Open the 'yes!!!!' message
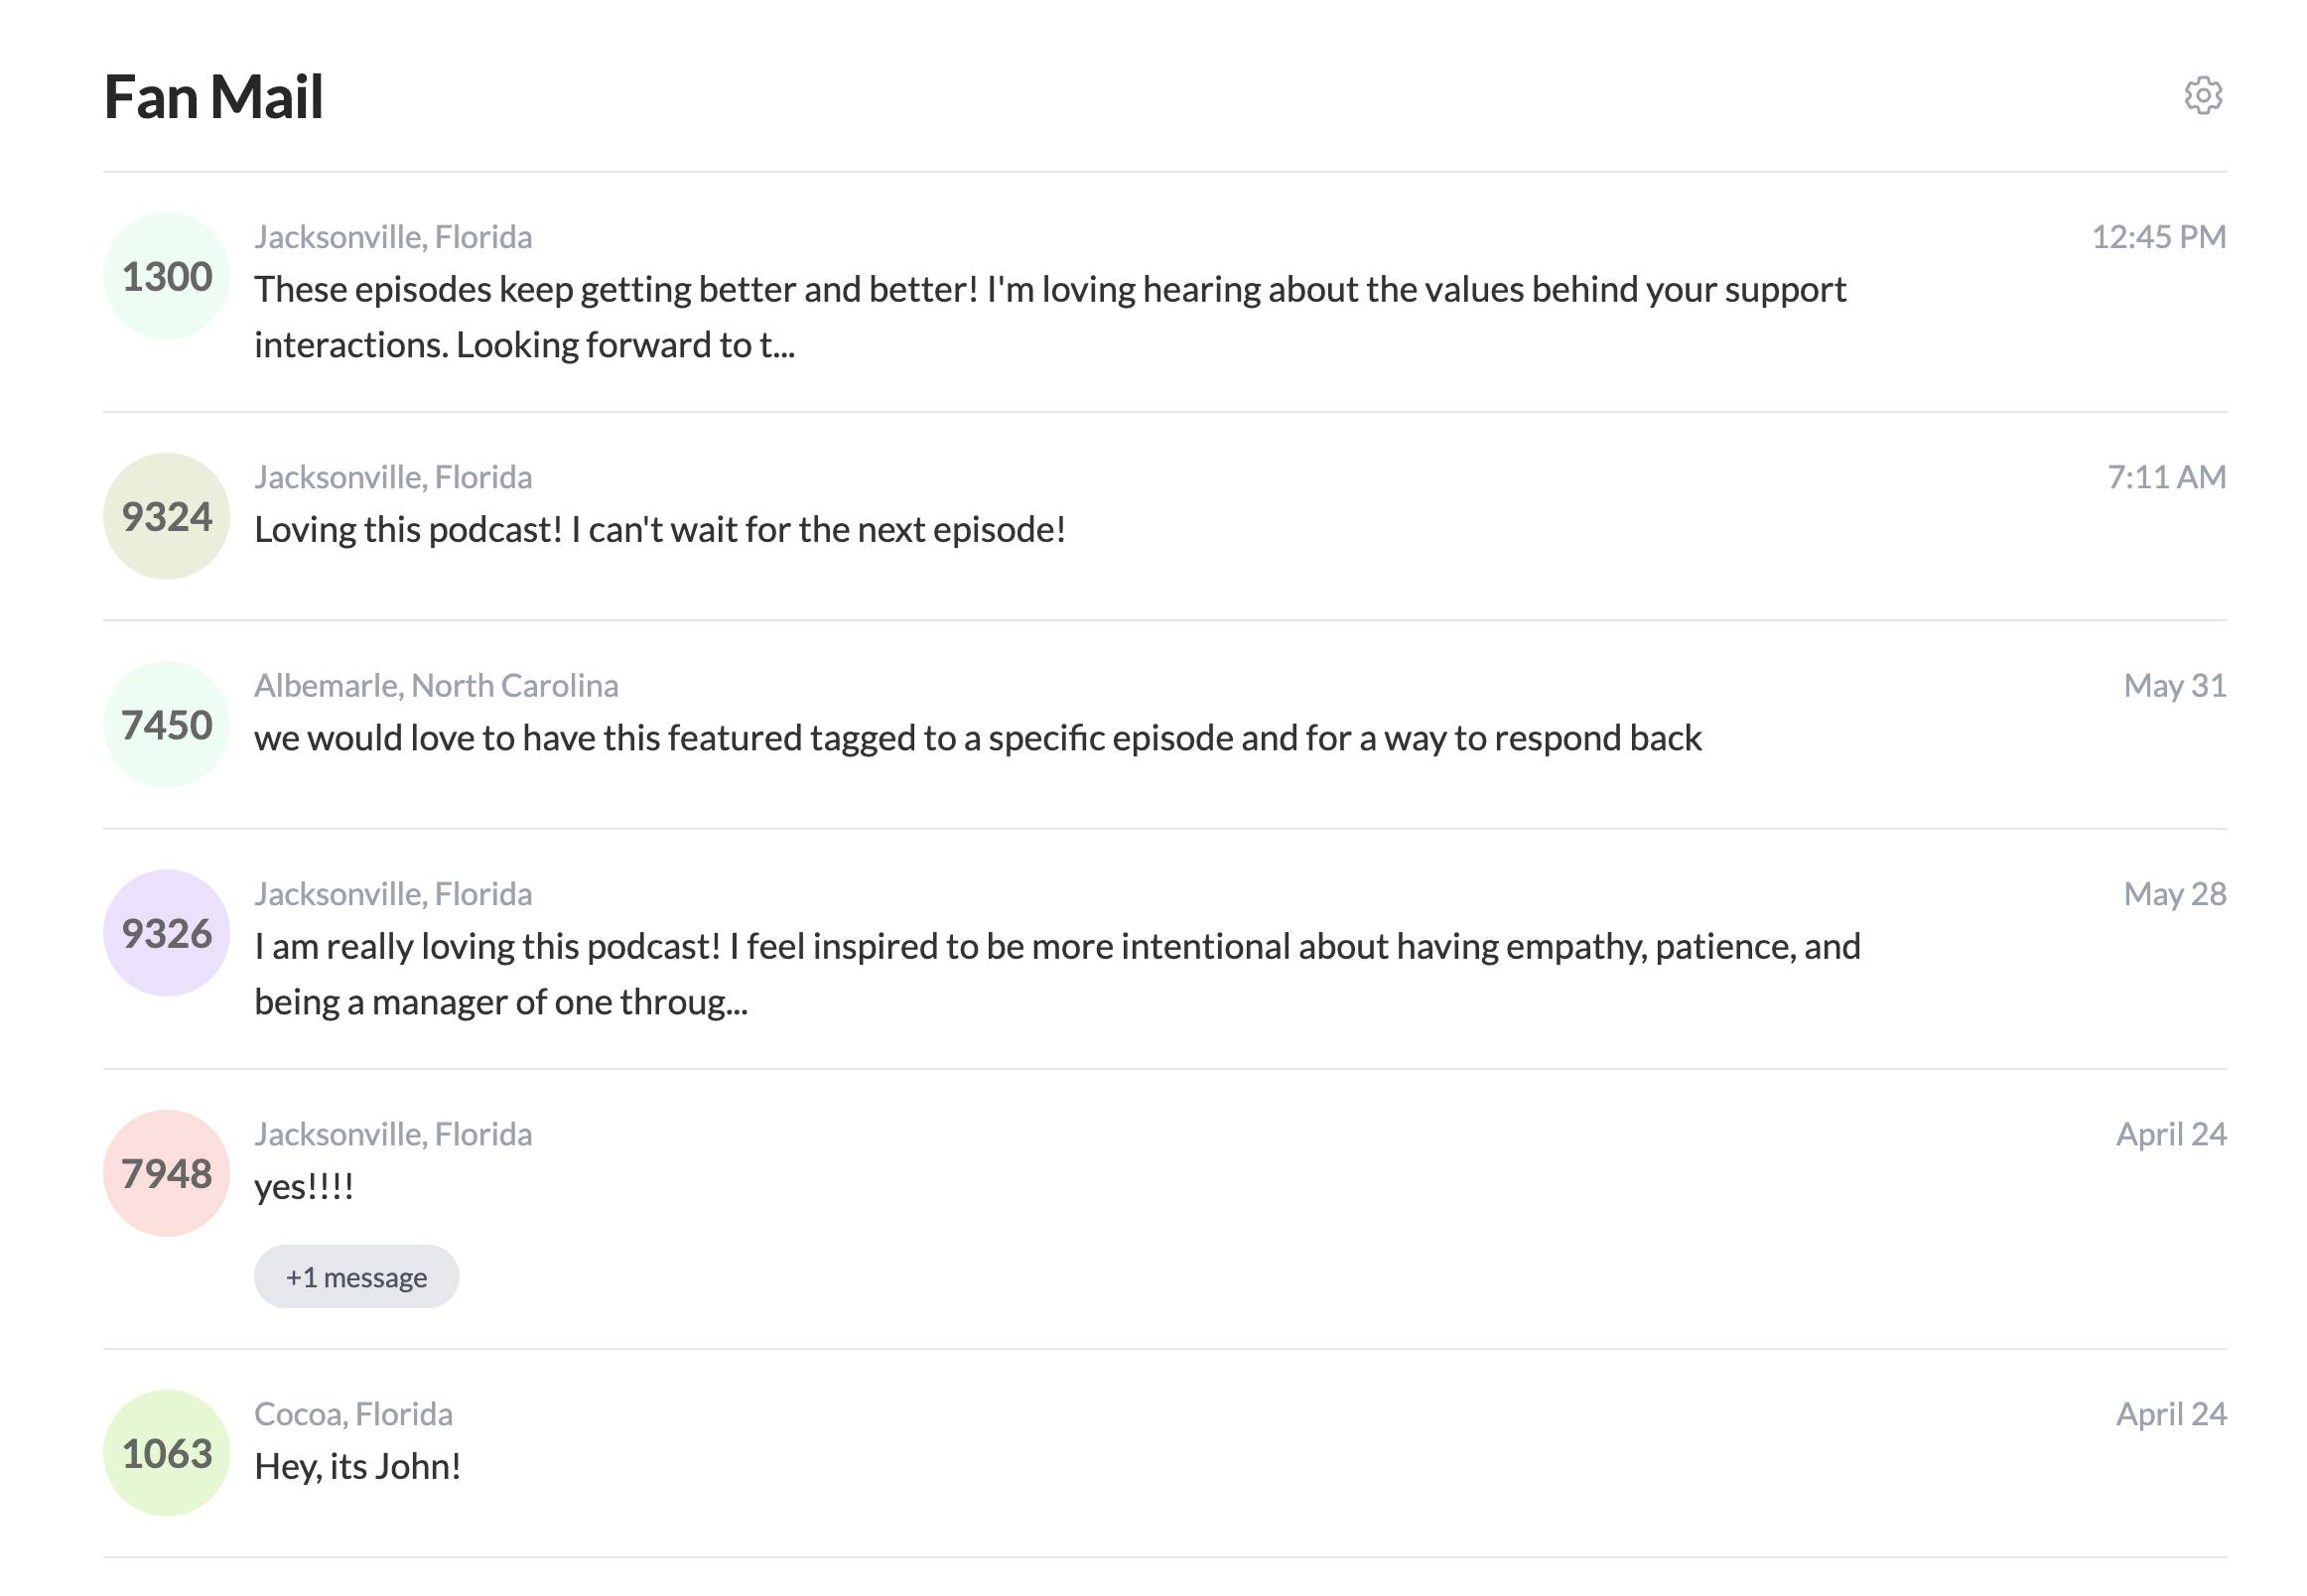This screenshot has width=2307, height=1596. pos(304,1187)
